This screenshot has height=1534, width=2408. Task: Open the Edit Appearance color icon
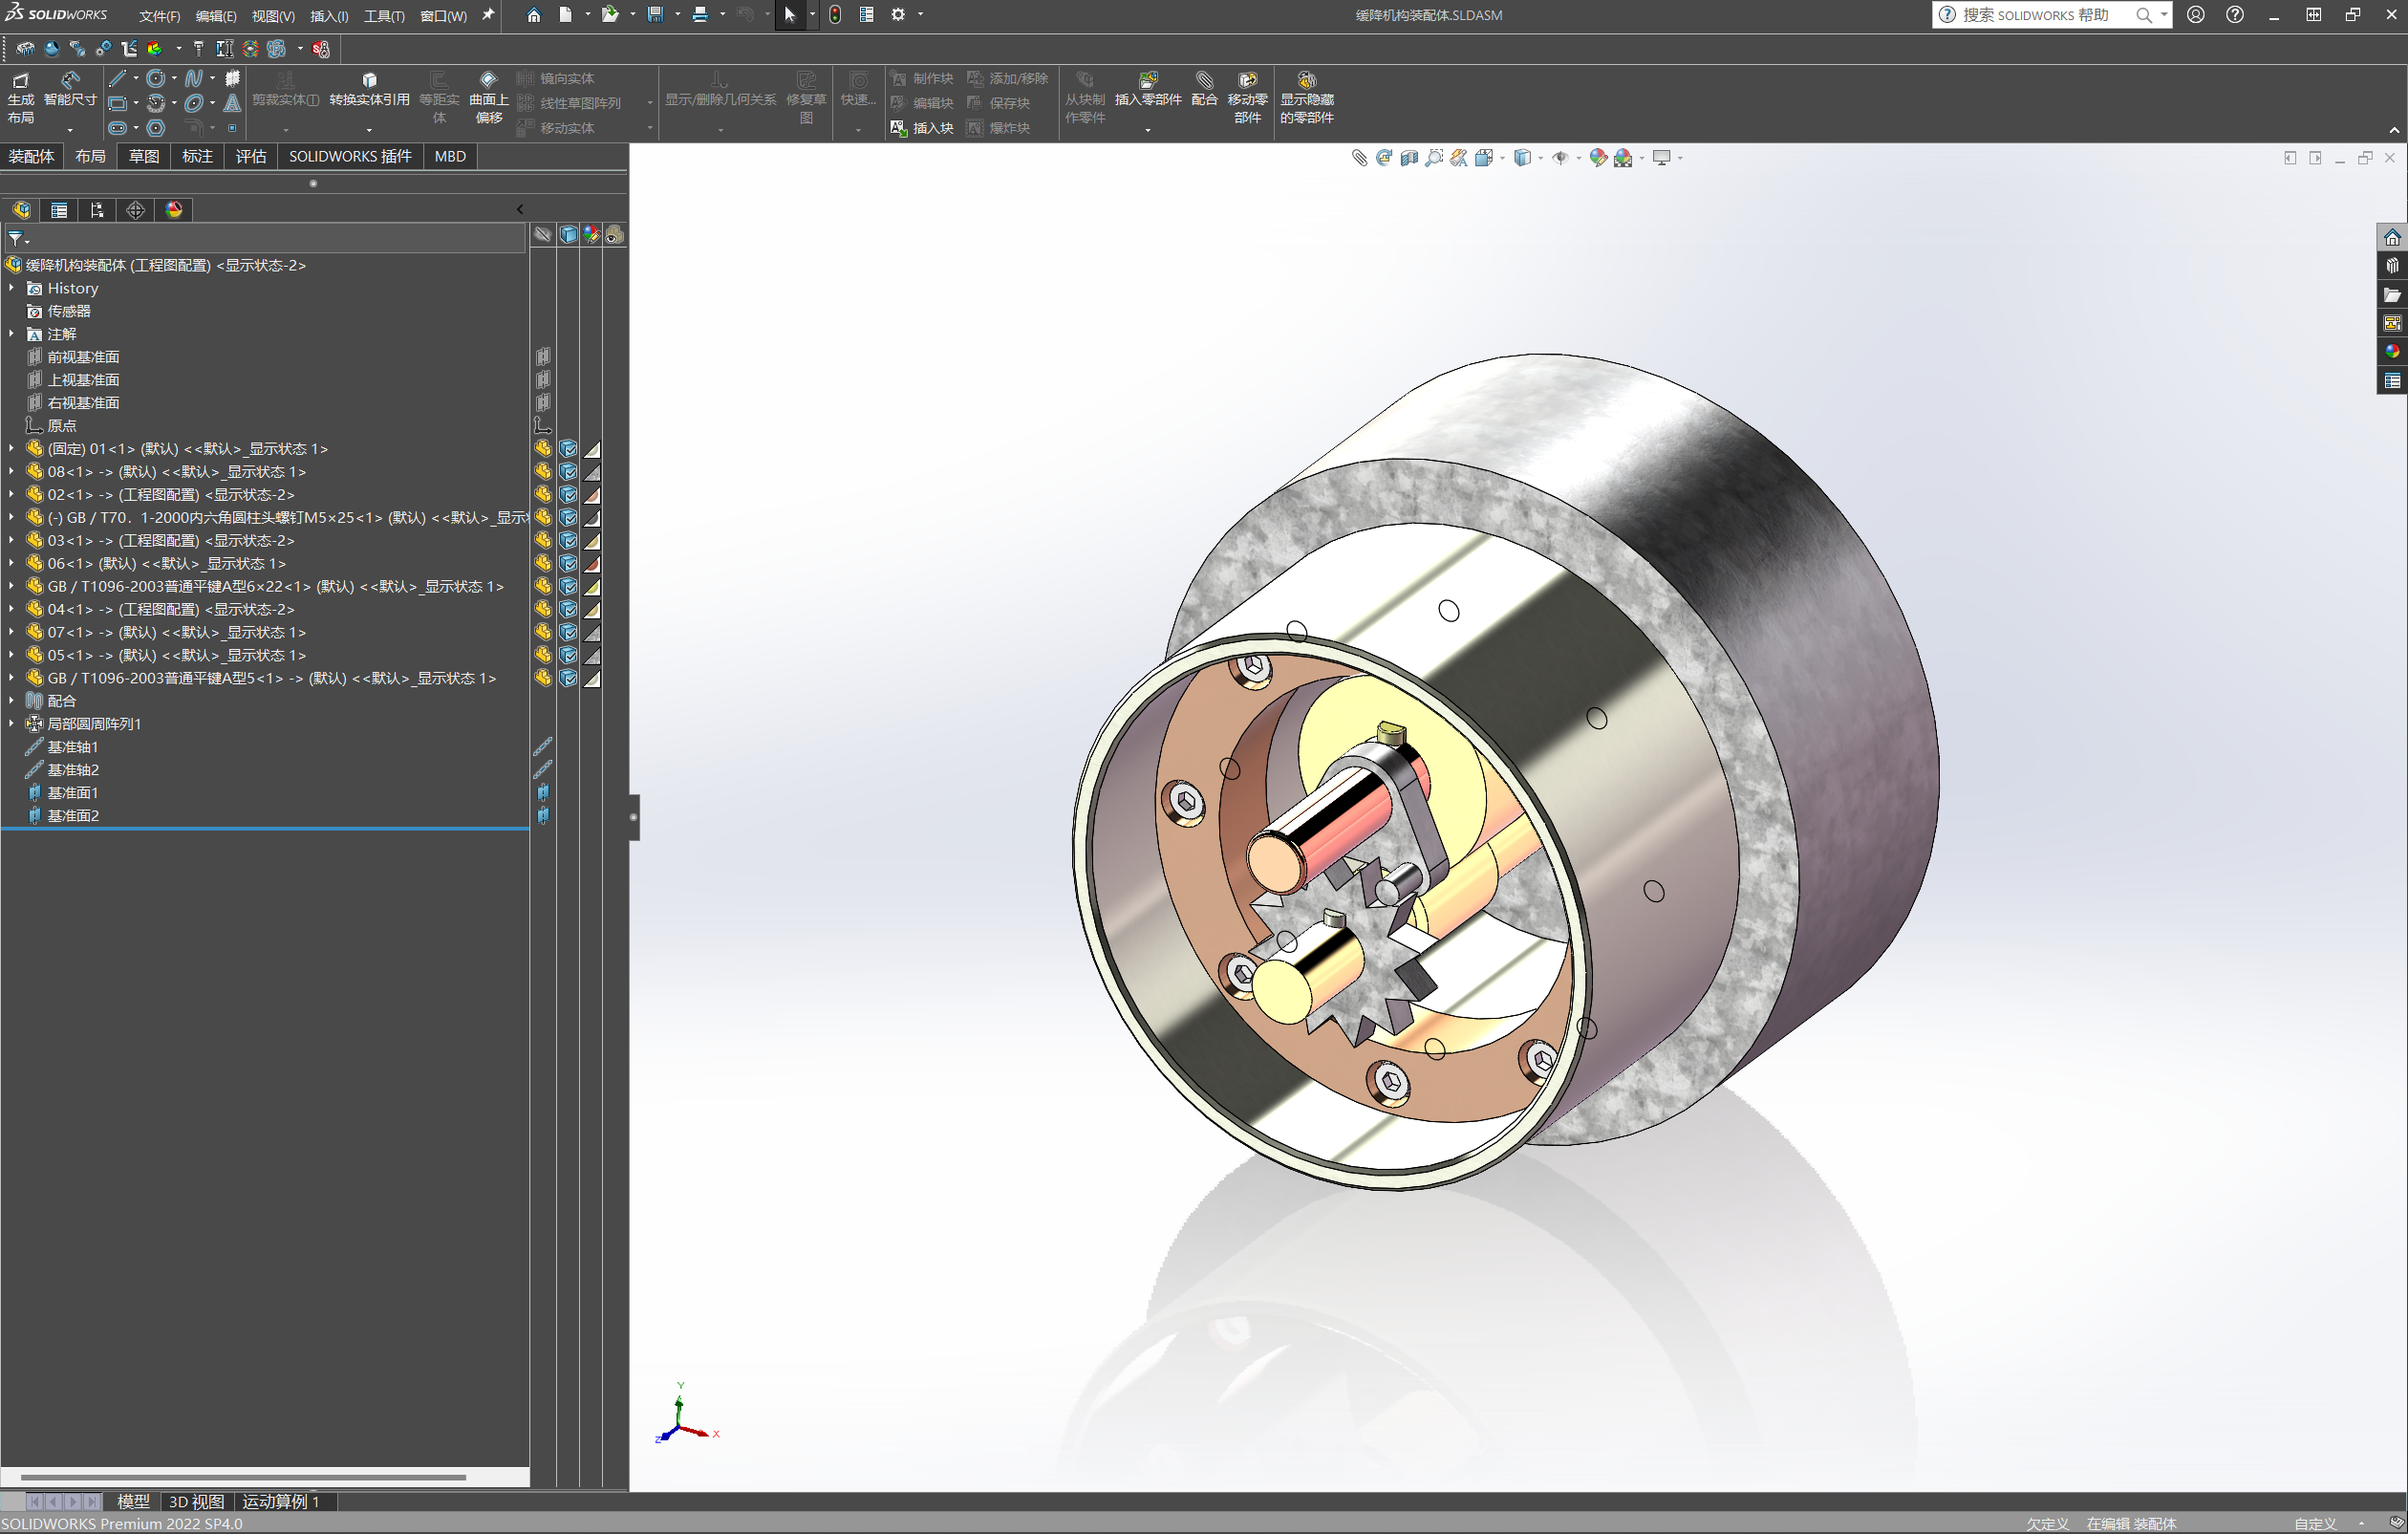1598,157
